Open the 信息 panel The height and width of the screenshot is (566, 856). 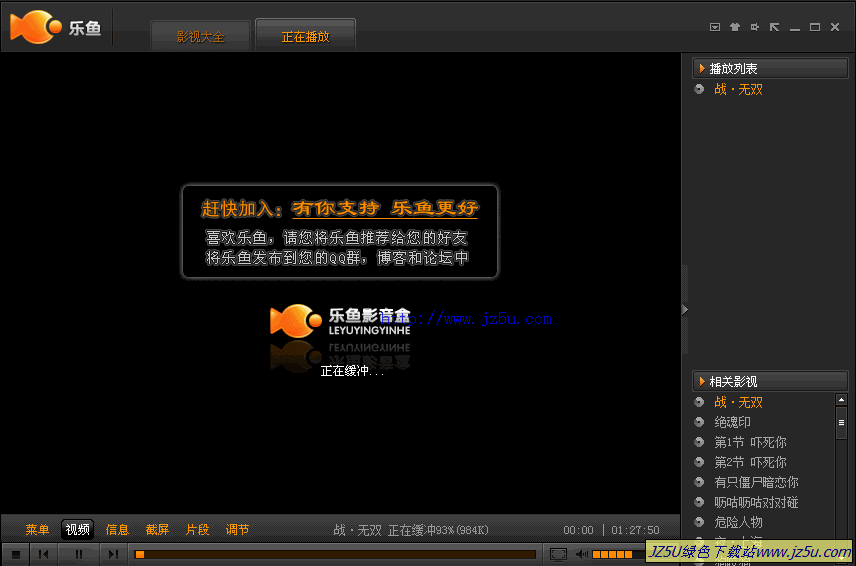[x=117, y=529]
